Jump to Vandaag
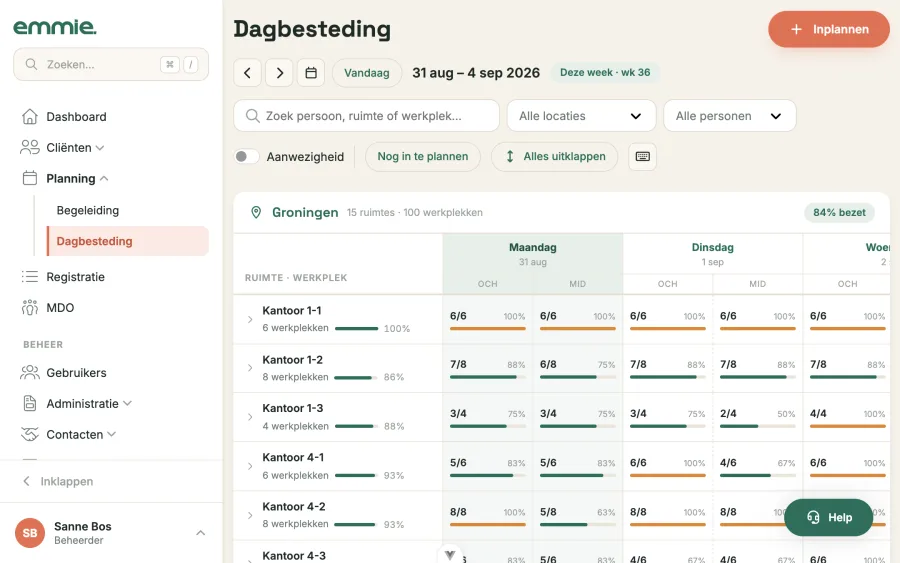The height and width of the screenshot is (563, 900). pyautogui.click(x=367, y=73)
